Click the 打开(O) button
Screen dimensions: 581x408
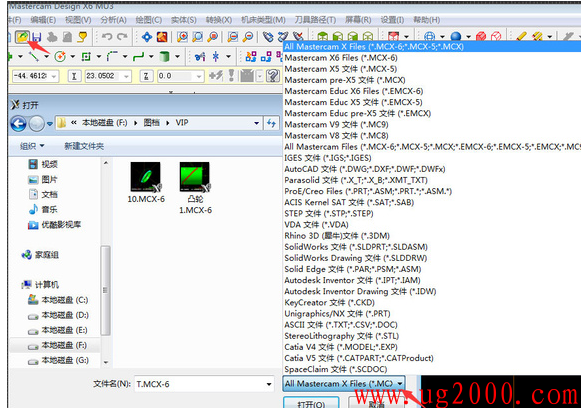(311, 403)
